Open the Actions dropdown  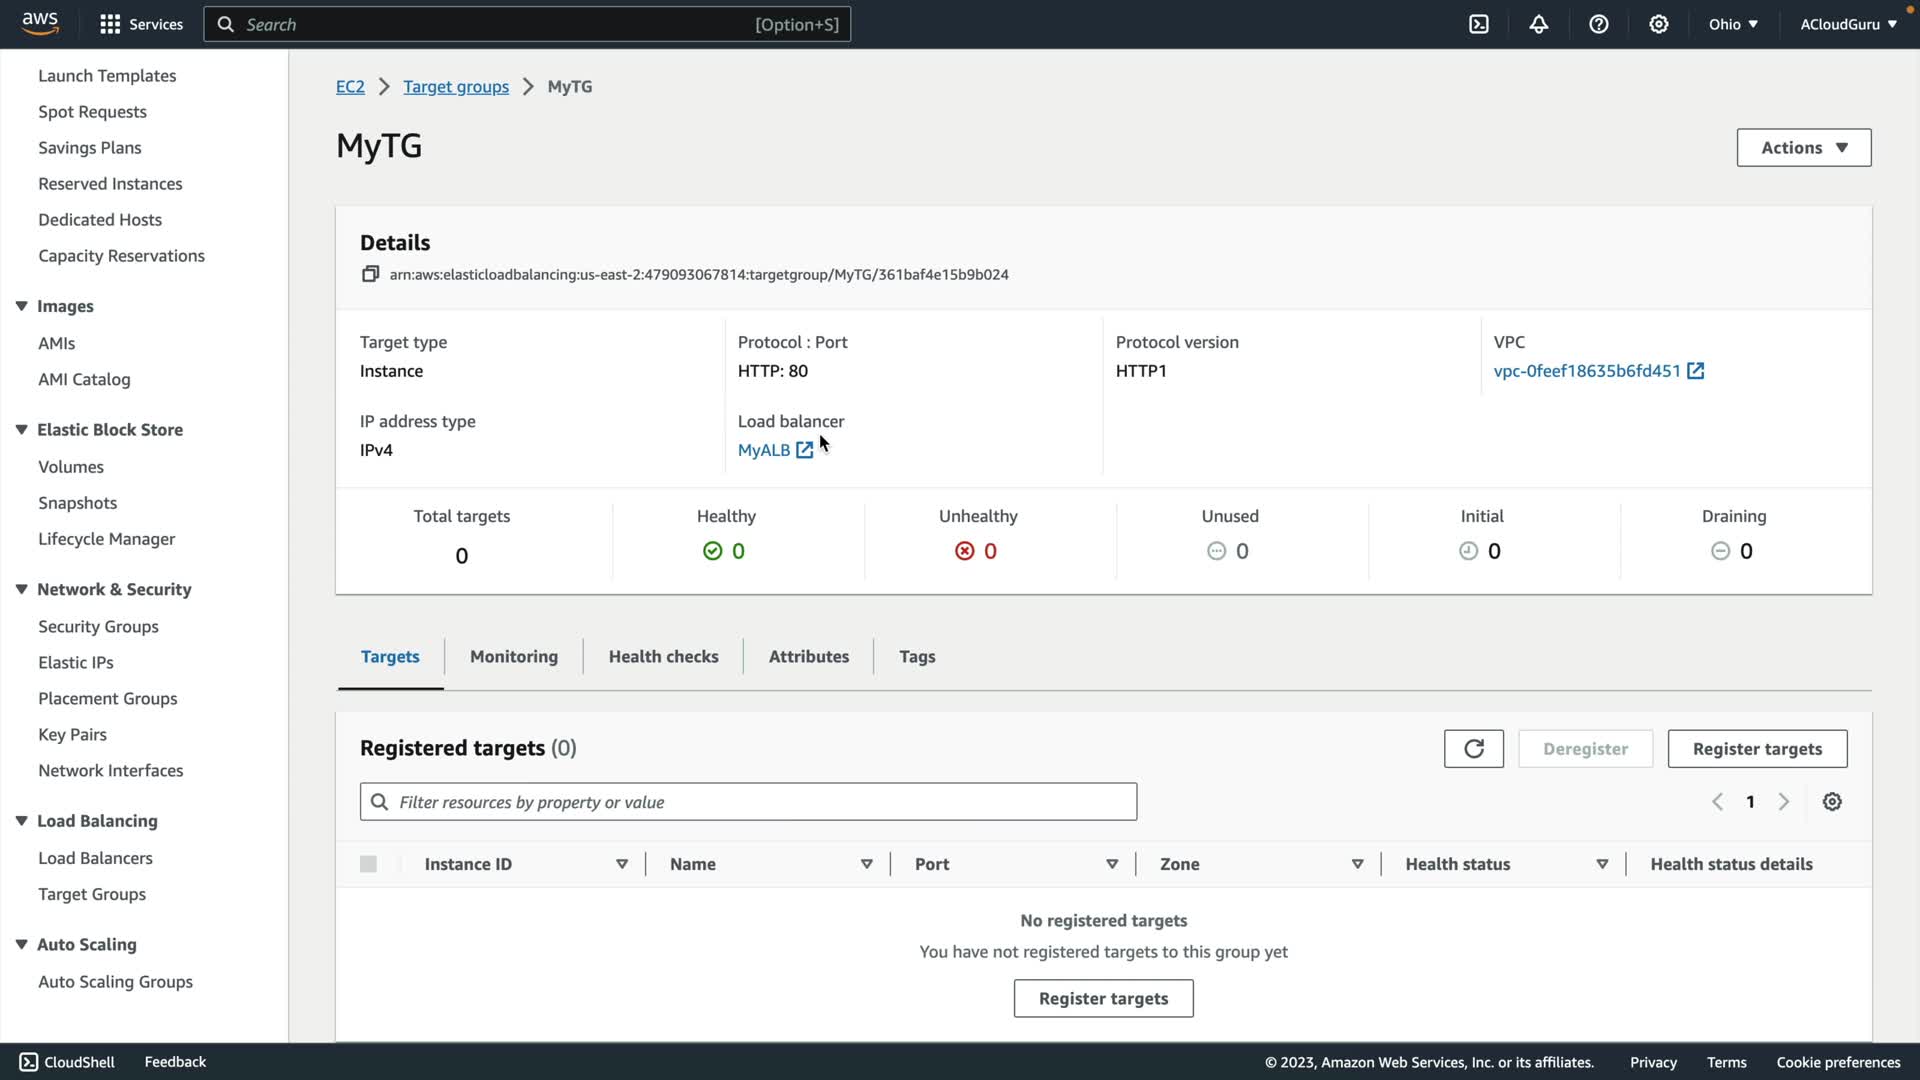(x=1803, y=148)
